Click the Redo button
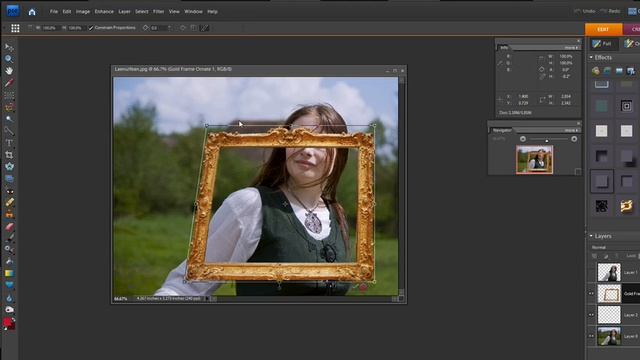The height and width of the screenshot is (360, 640). tap(610, 11)
